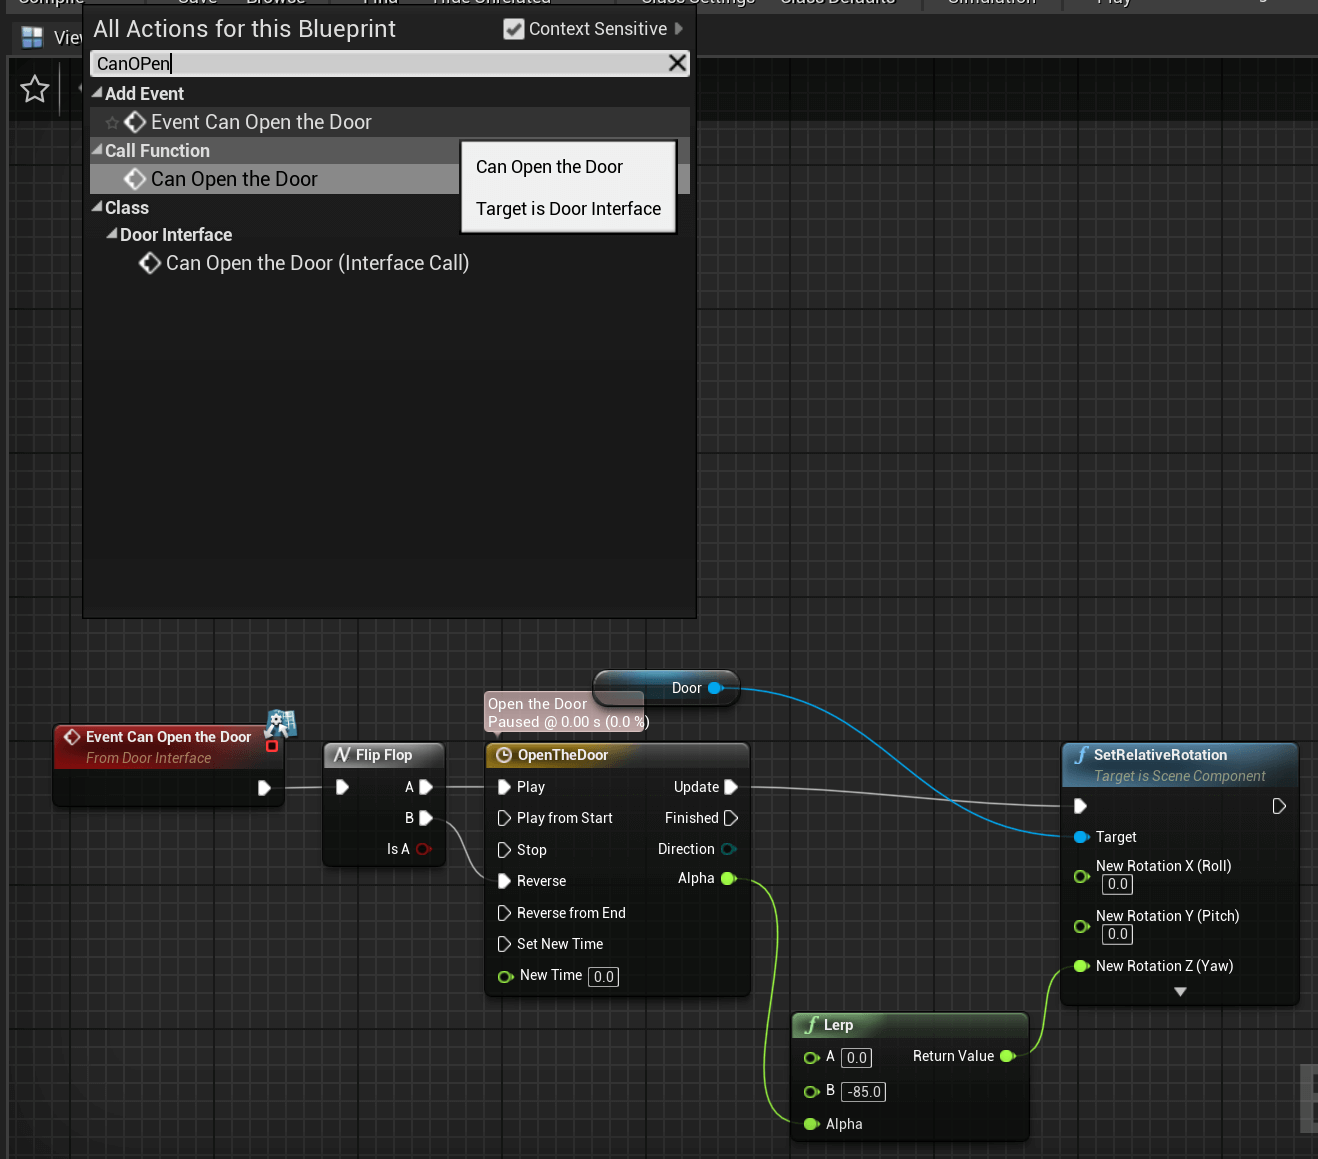Image resolution: width=1318 pixels, height=1159 pixels.
Task: Click the Reverse from End pin
Action: 505,913
